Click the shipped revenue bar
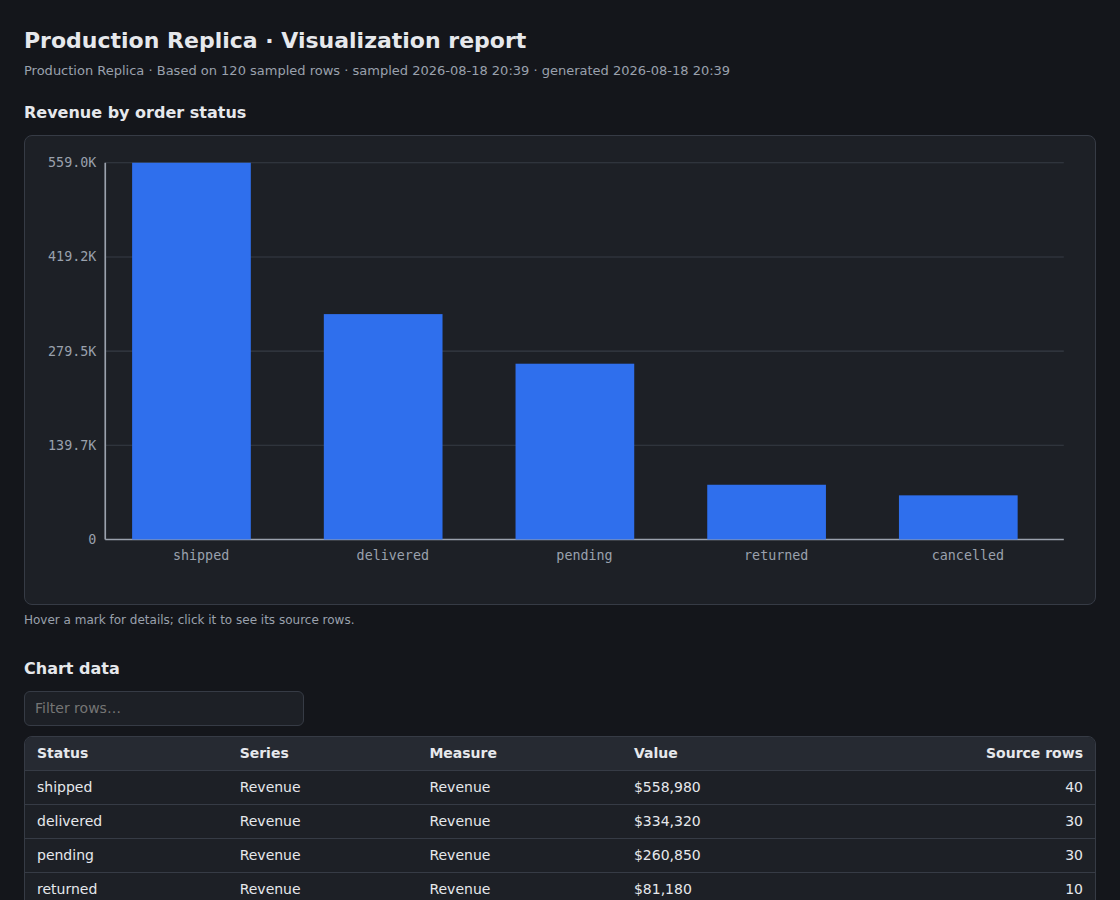Image resolution: width=1120 pixels, height=900 pixels. coord(191,351)
